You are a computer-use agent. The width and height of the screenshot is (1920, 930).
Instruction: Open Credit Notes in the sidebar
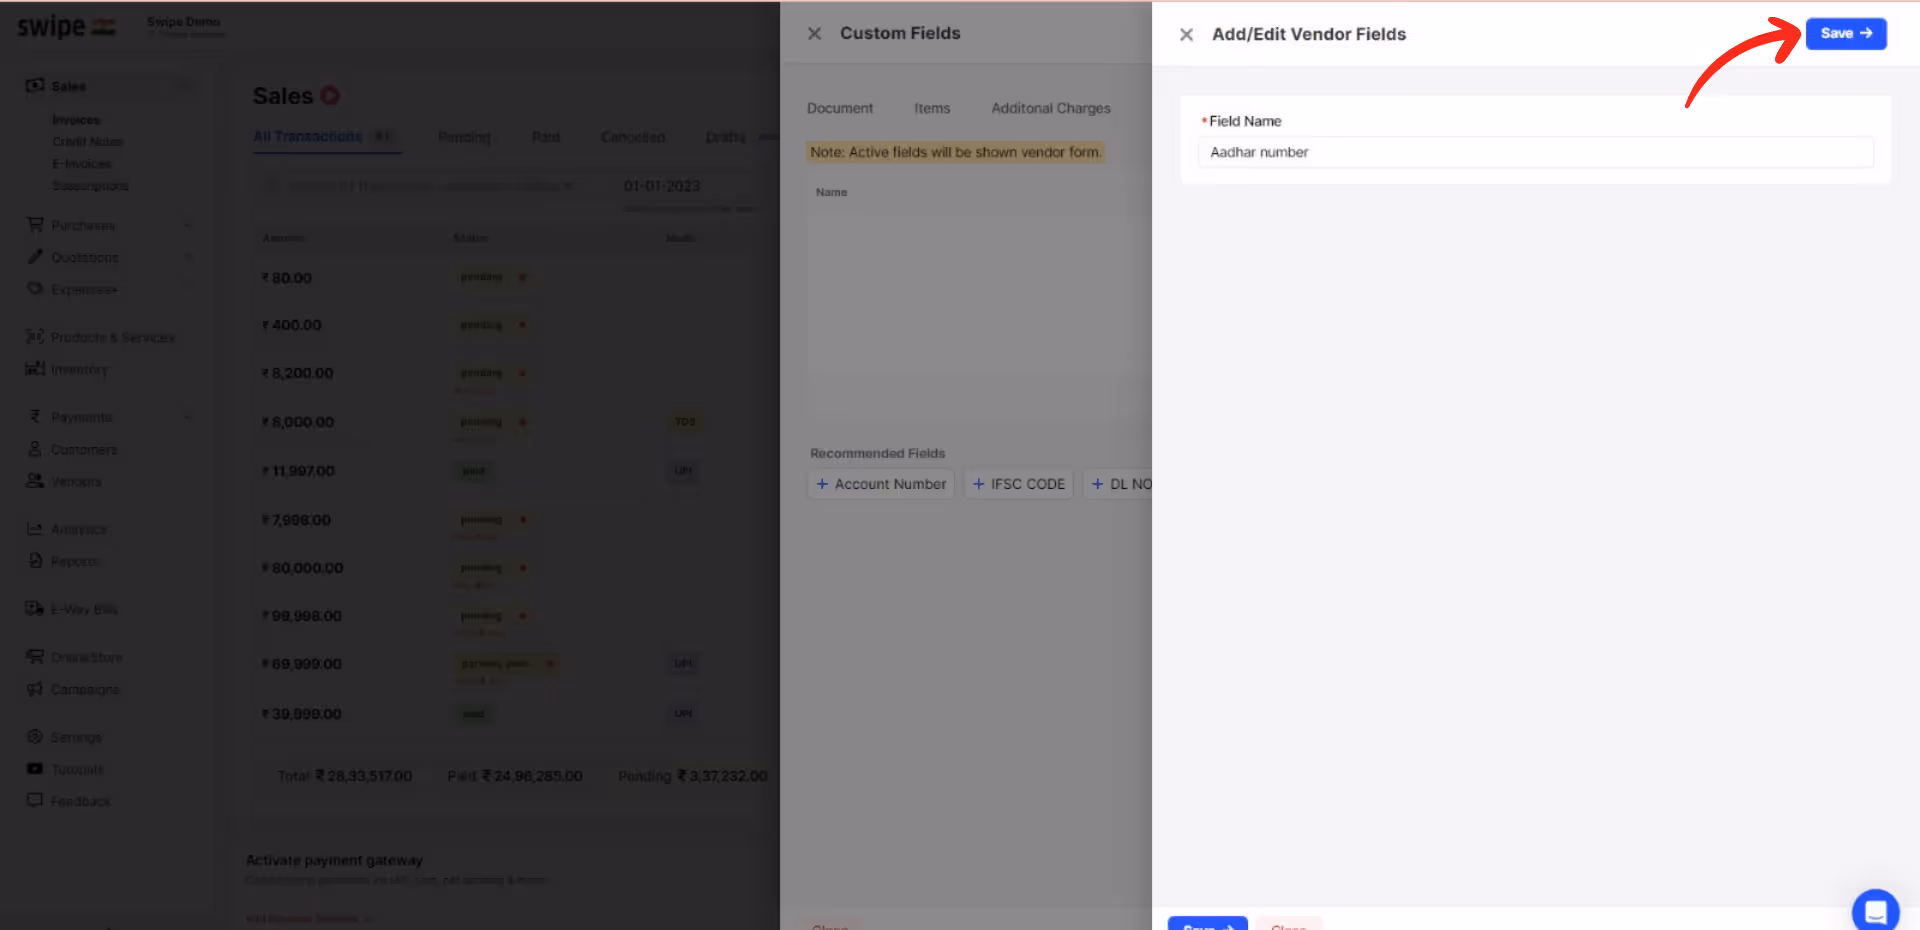point(88,142)
